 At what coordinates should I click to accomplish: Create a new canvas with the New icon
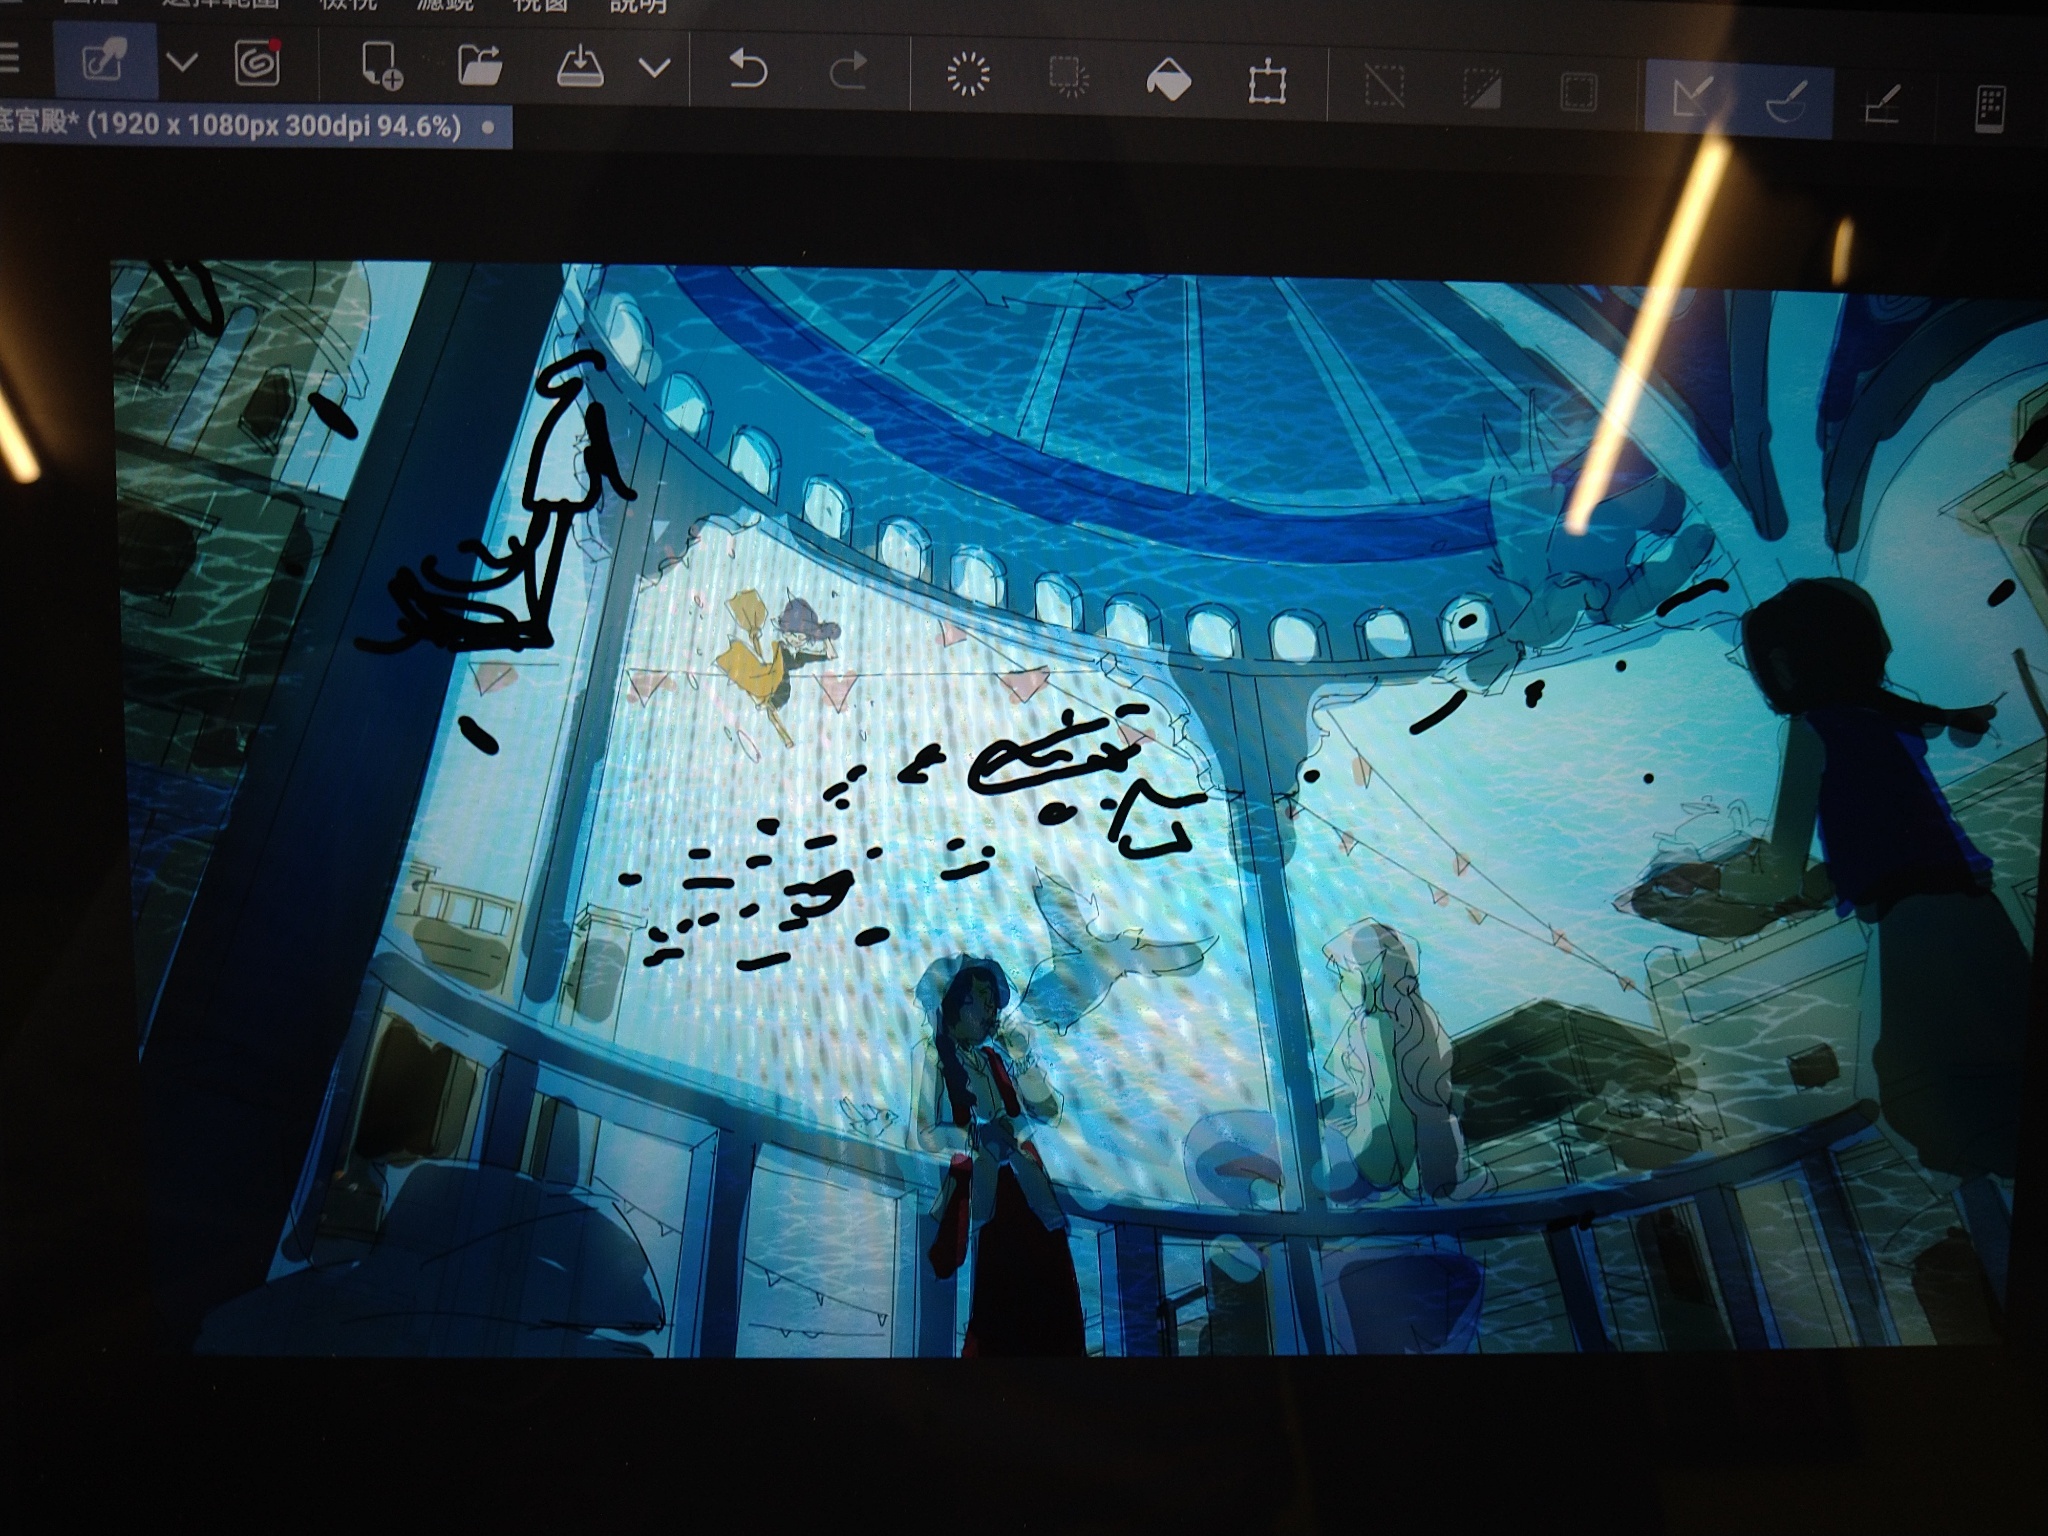380,67
